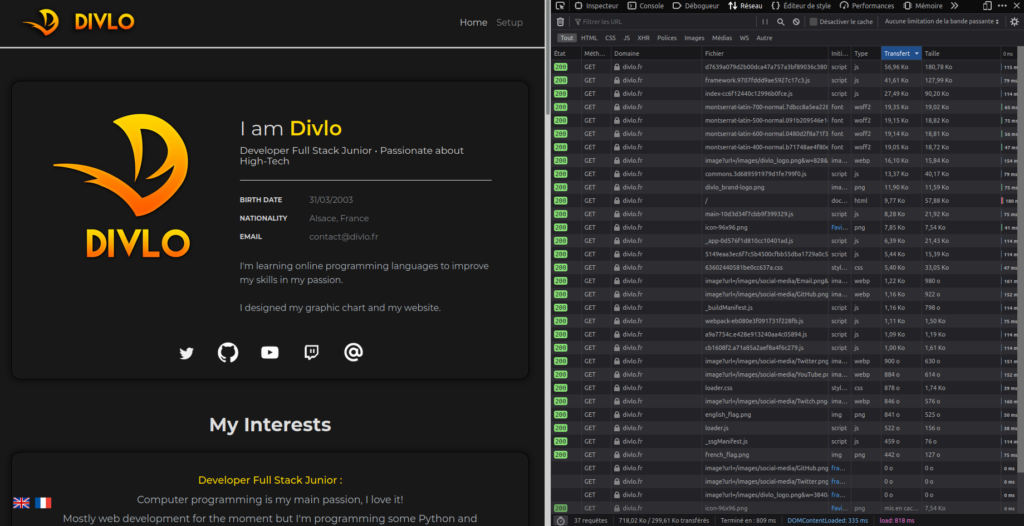Toggle responsive design mode icon

(x=987, y=6)
